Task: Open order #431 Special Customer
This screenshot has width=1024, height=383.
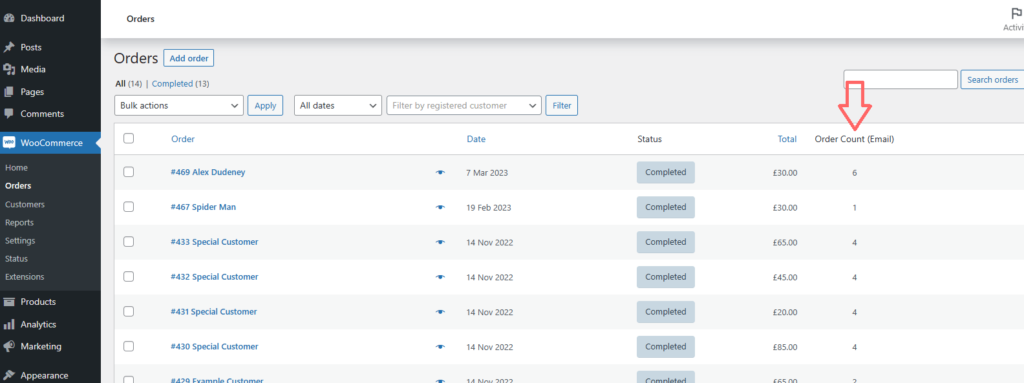Action: coord(214,312)
